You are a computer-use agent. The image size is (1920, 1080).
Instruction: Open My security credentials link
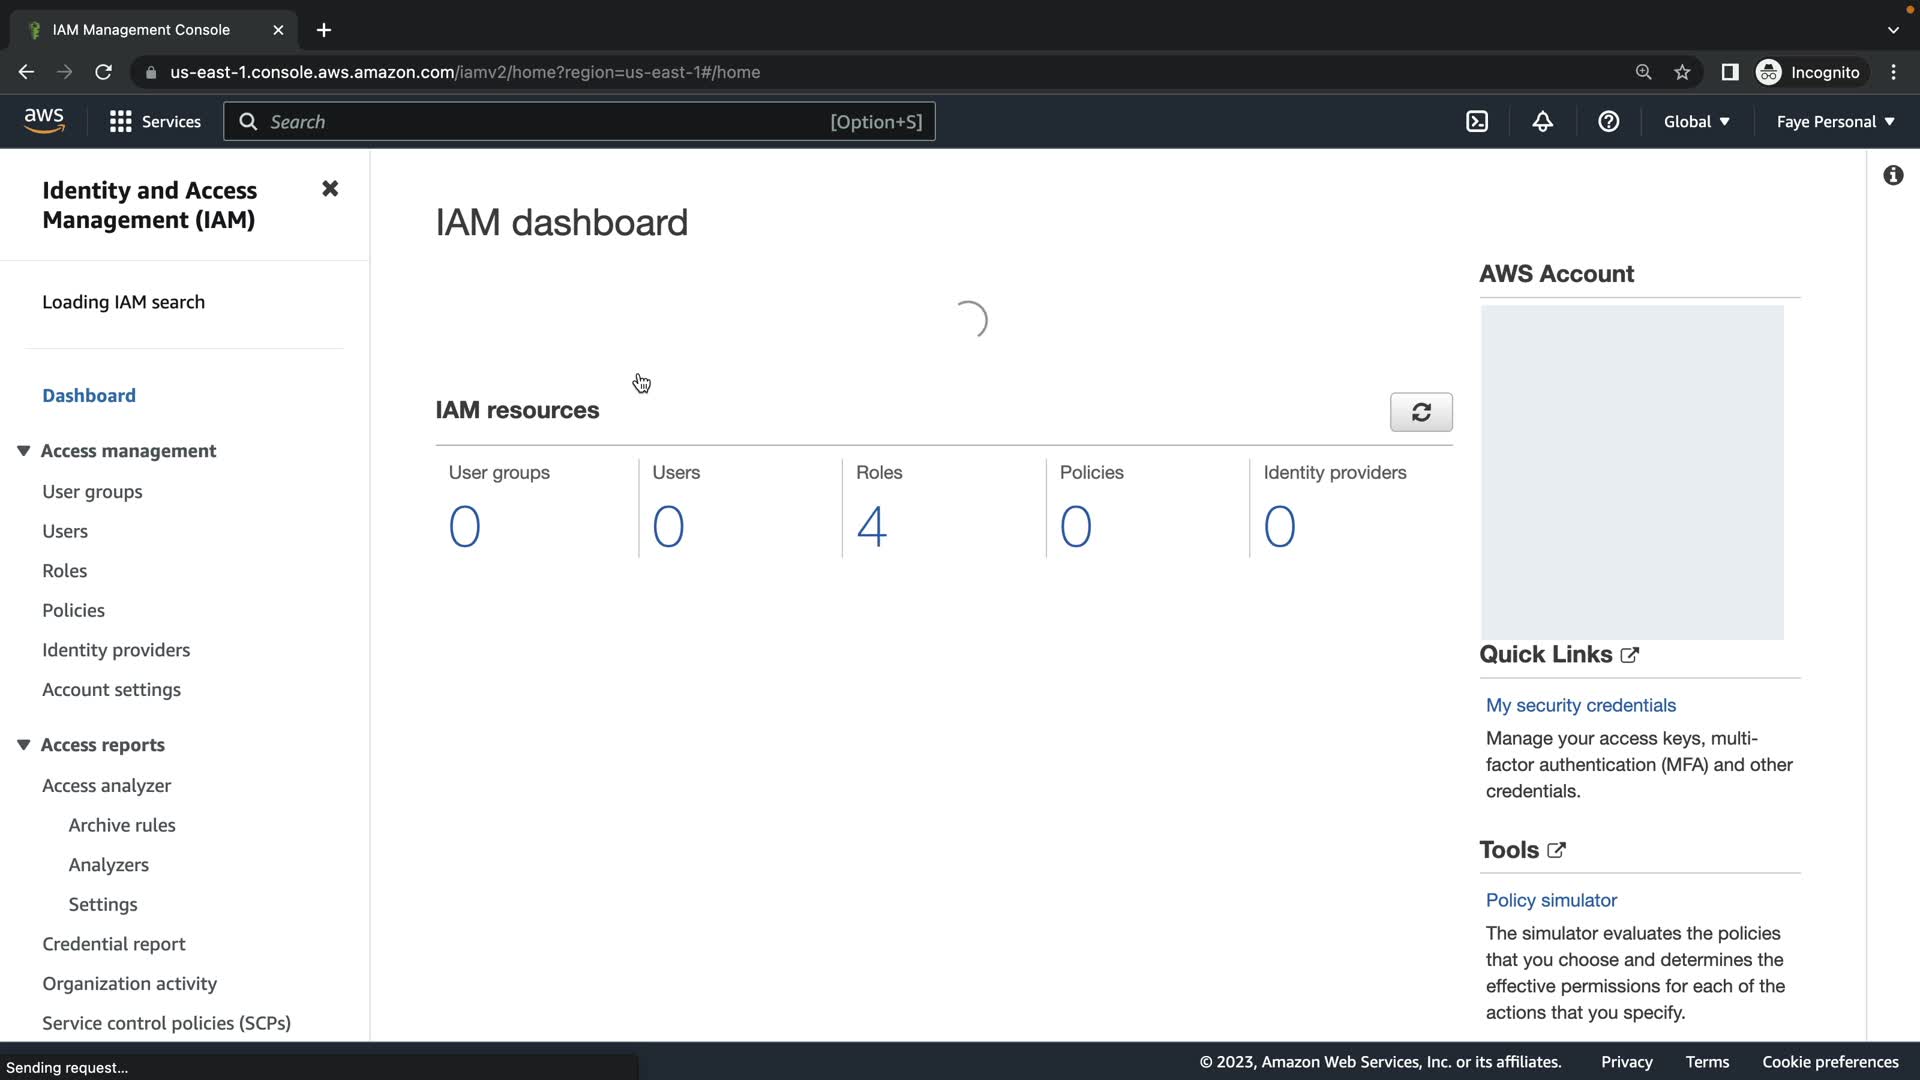point(1580,705)
